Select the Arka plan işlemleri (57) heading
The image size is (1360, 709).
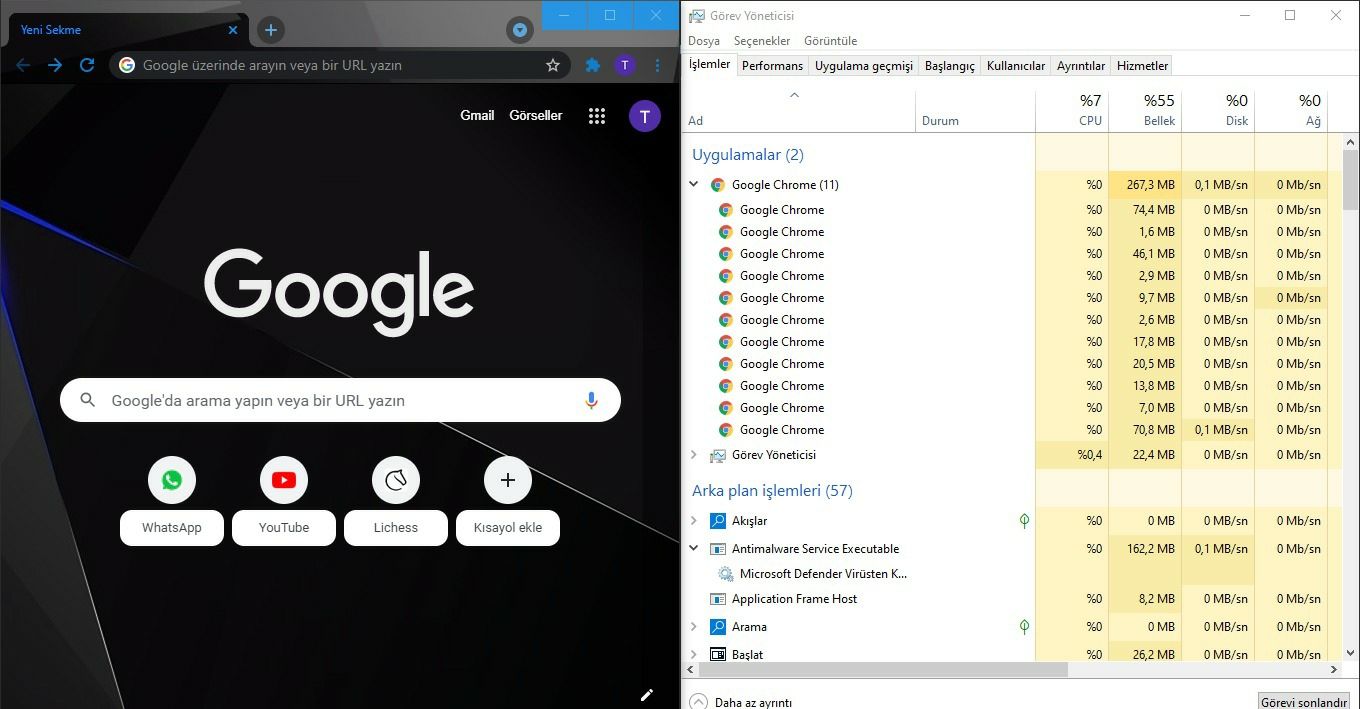(772, 491)
